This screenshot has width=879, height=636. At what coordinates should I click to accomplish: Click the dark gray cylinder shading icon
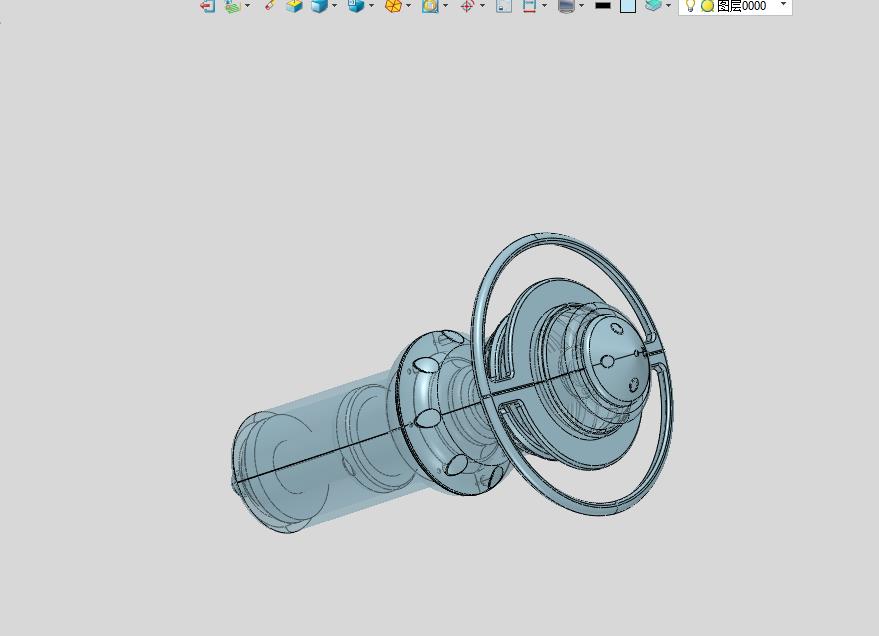point(567,6)
